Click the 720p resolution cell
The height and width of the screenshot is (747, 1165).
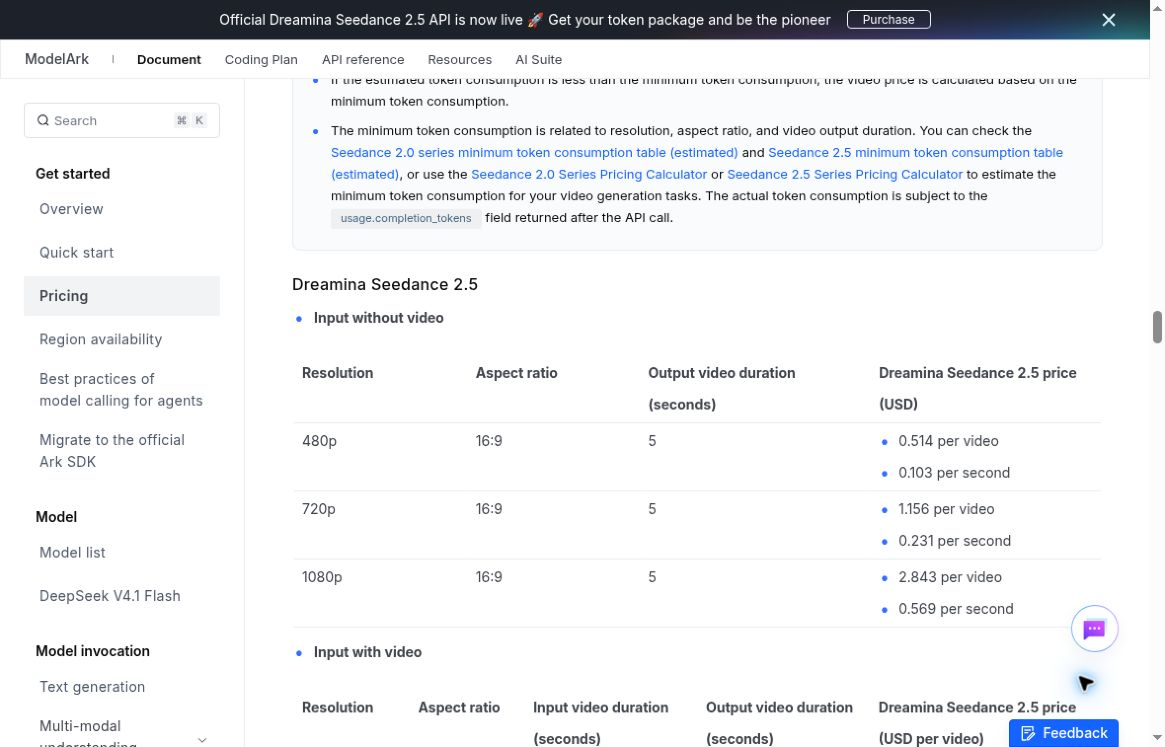(318, 509)
